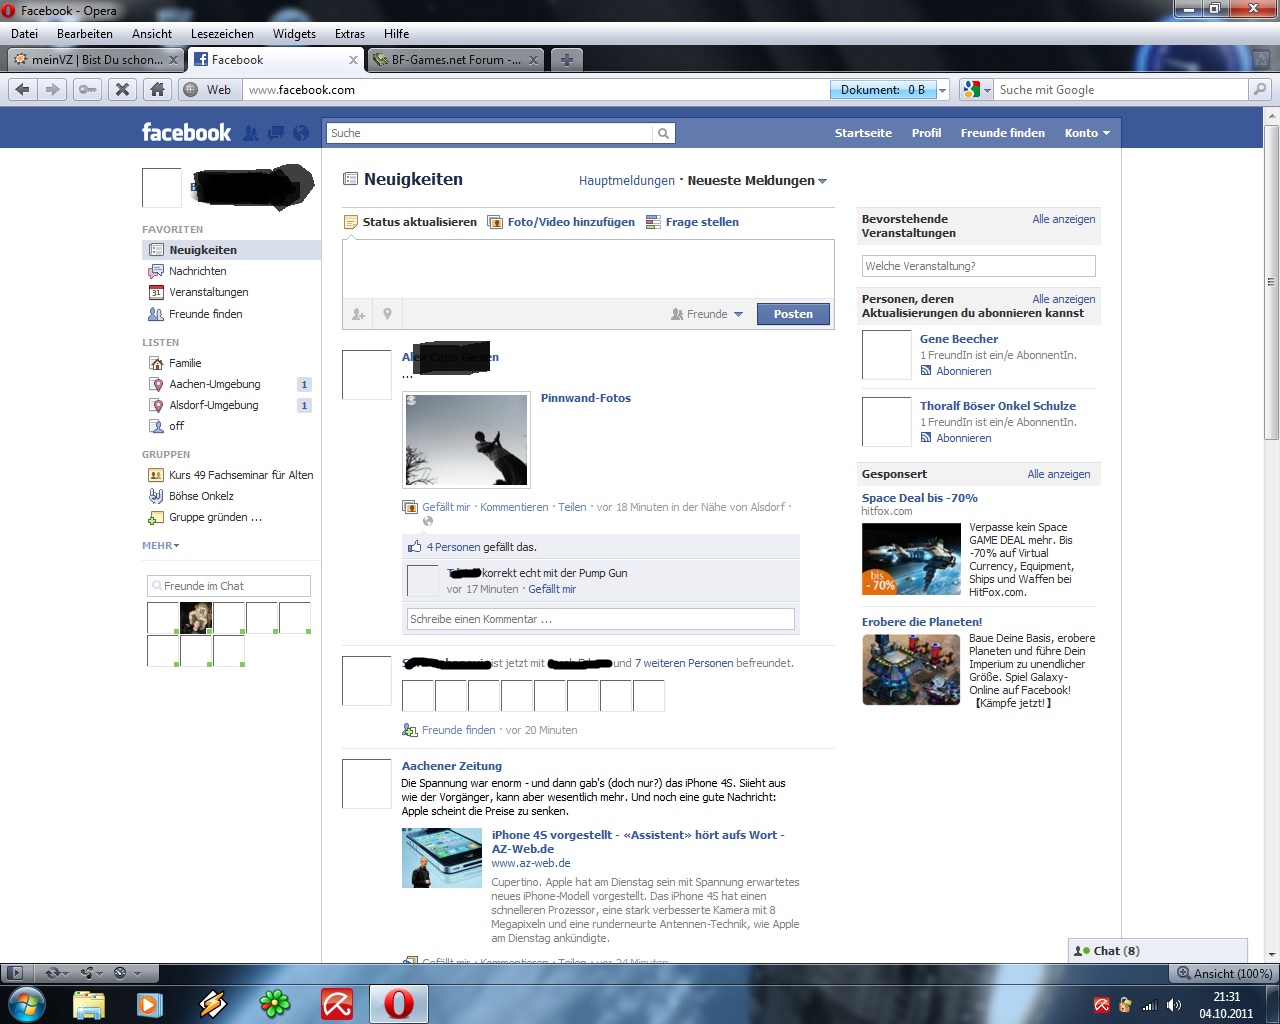
Task: Click the volume speaker icon in the tray
Action: (x=1174, y=1005)
